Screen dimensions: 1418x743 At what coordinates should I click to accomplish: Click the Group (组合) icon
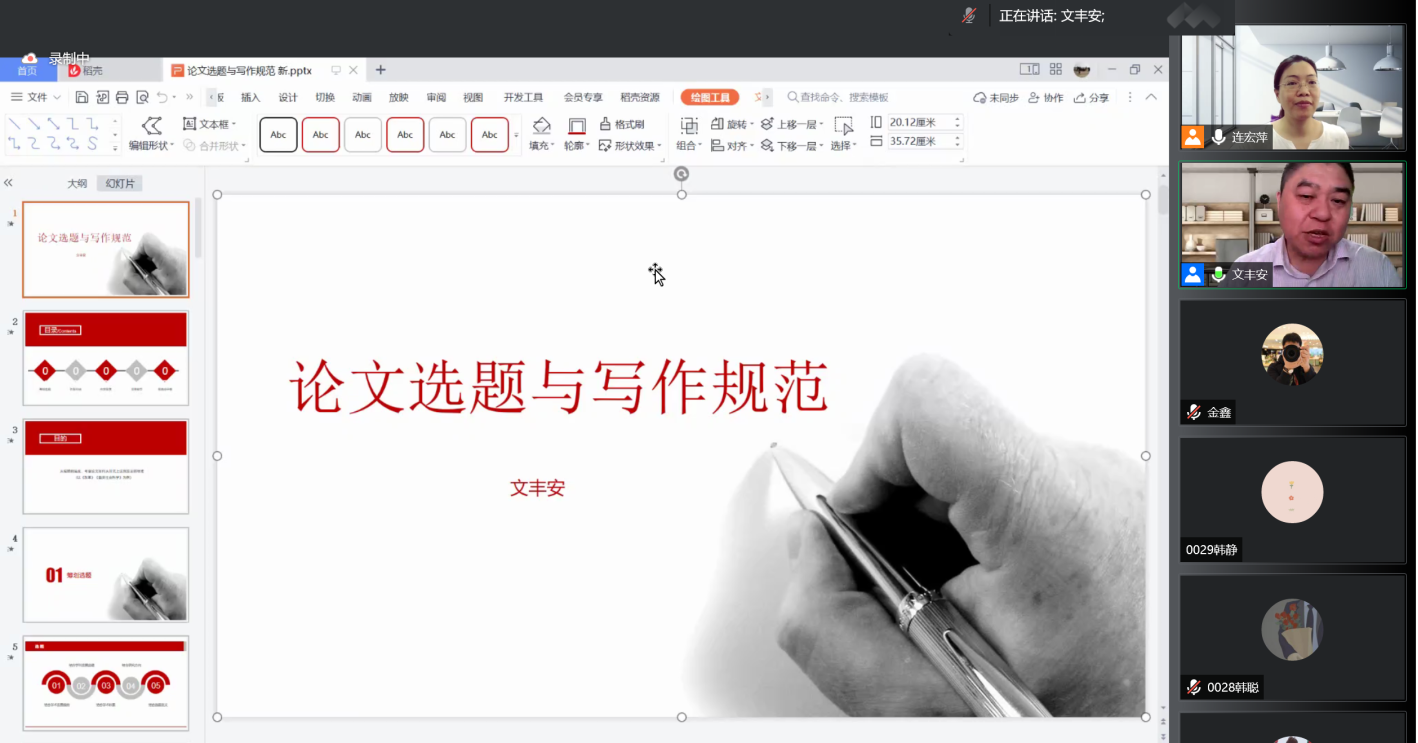(689, 125)
